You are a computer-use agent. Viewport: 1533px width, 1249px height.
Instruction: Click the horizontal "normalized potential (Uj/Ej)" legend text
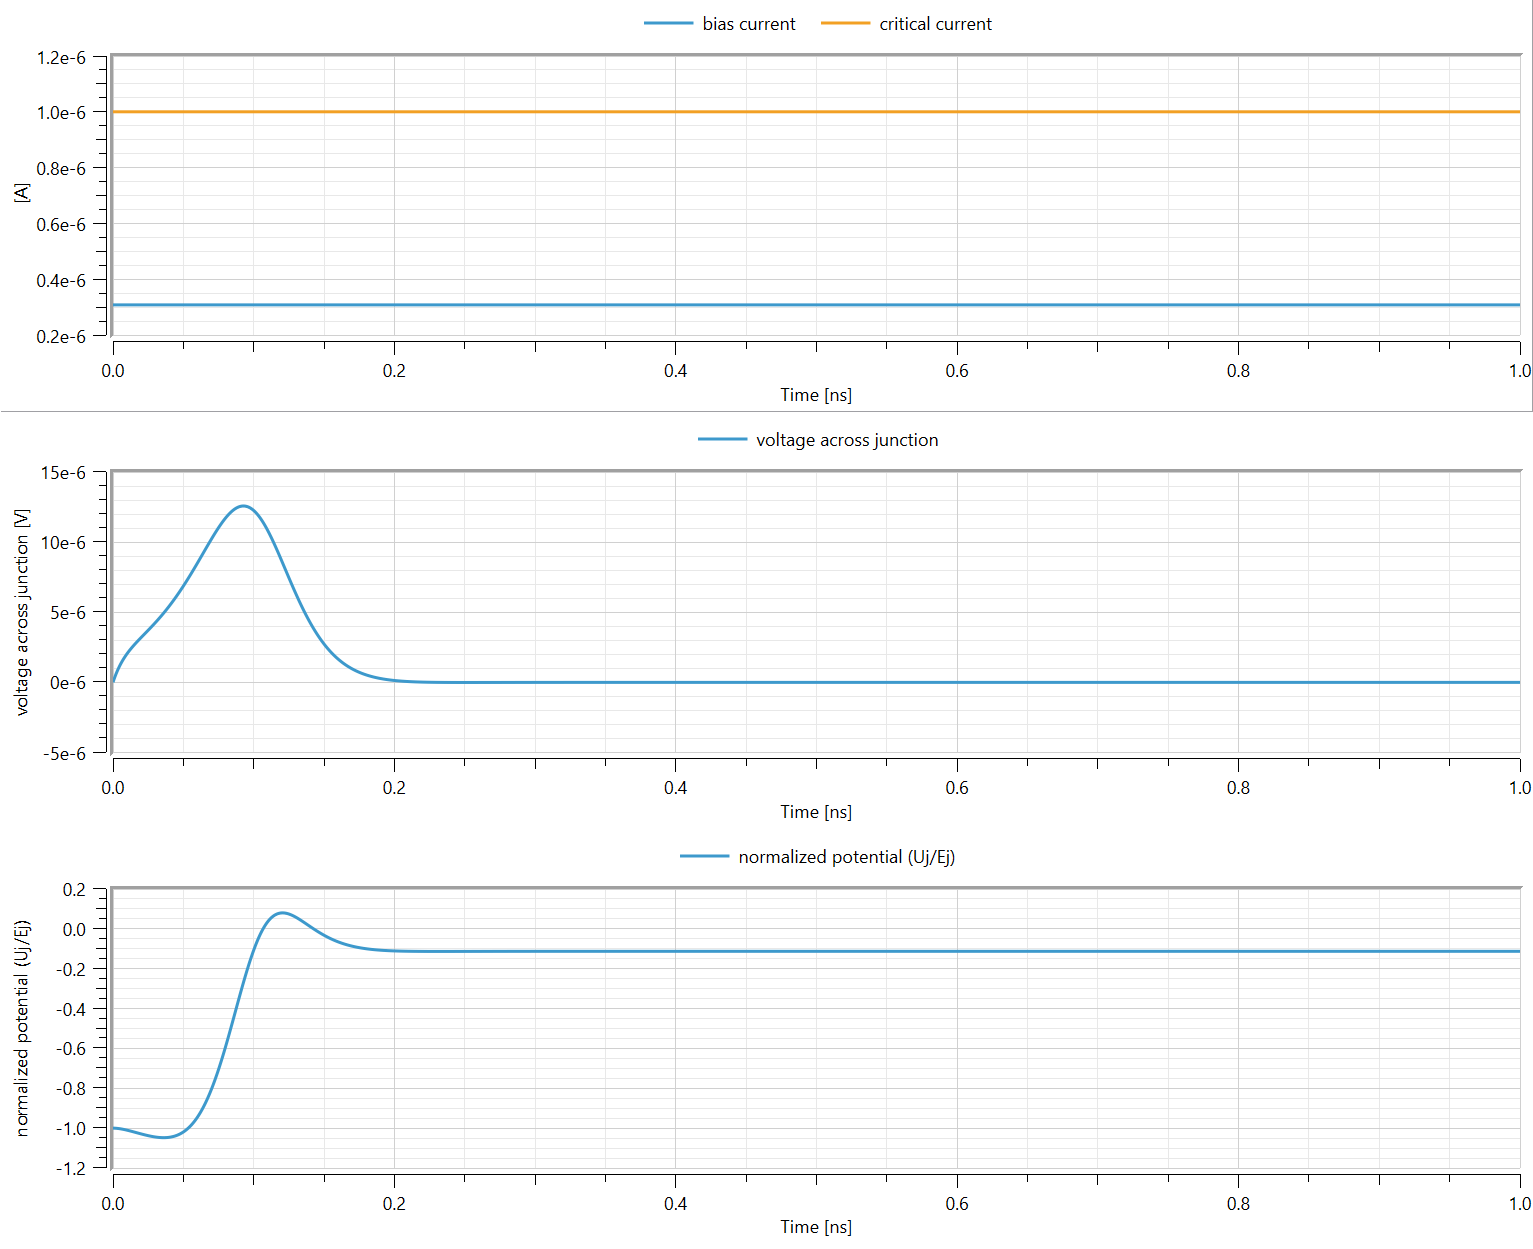point(846,857)
